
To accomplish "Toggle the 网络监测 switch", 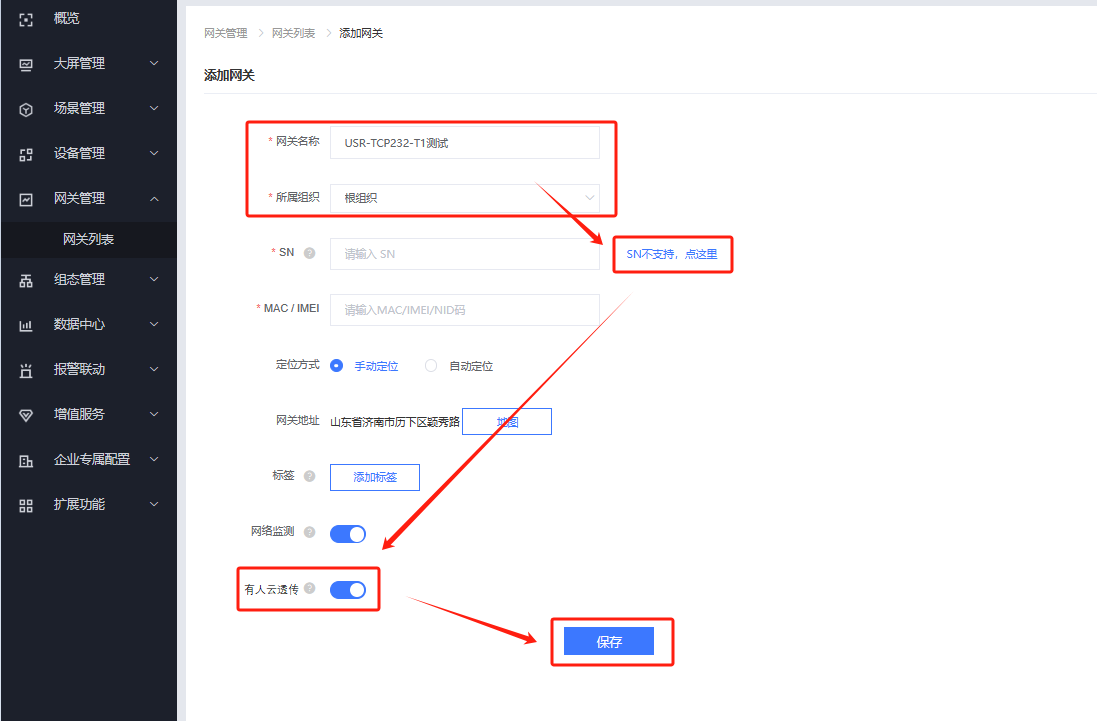I will click(x=348, y=534).
